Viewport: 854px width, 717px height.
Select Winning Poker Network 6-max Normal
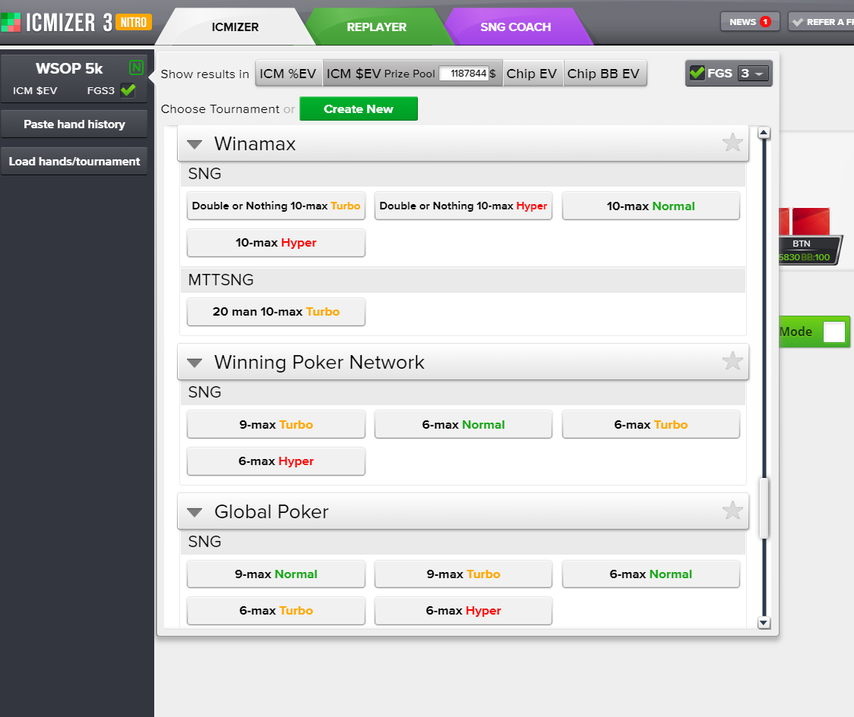coord(463,424)
